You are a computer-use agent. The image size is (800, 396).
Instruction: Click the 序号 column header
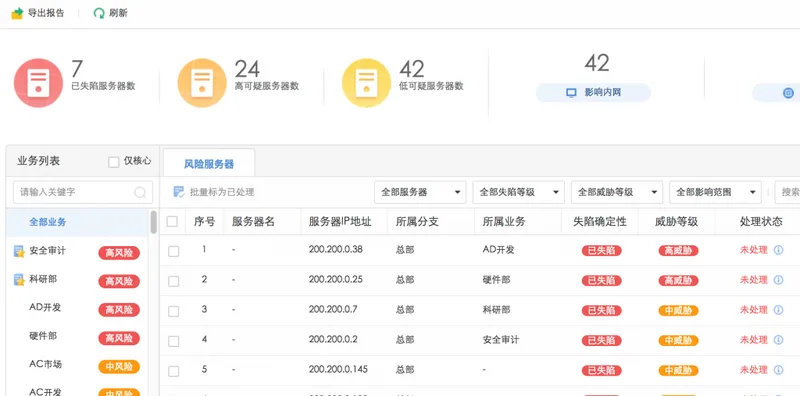(204, 221)
